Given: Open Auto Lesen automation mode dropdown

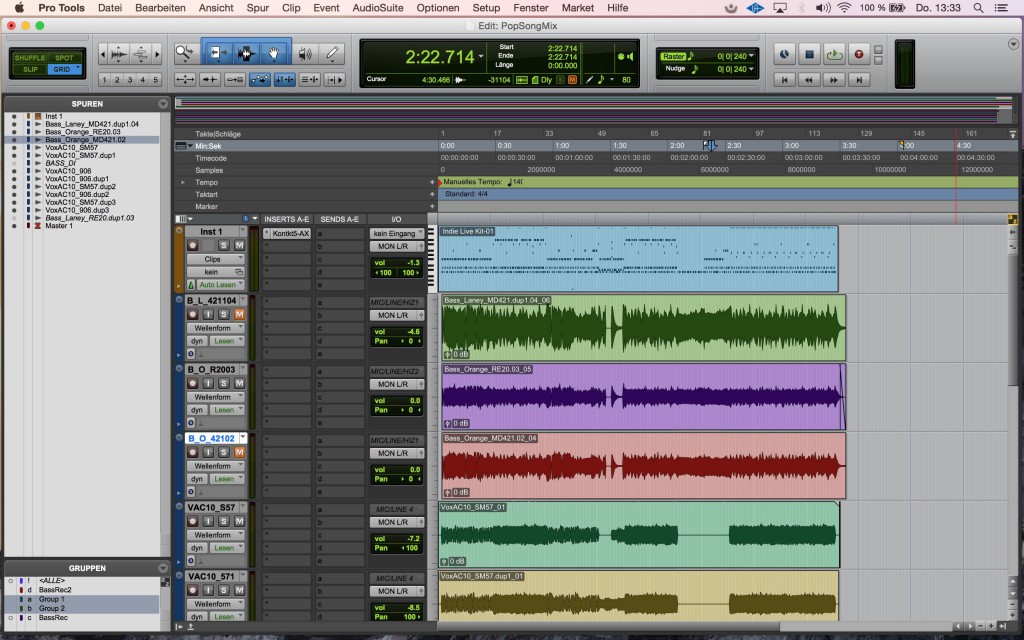Looking at the screenshot, I should coord(221,285).
